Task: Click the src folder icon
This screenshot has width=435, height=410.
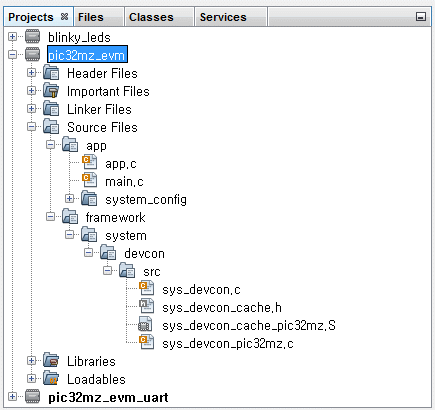Action: pyautogui.click(x=127, y=271)
